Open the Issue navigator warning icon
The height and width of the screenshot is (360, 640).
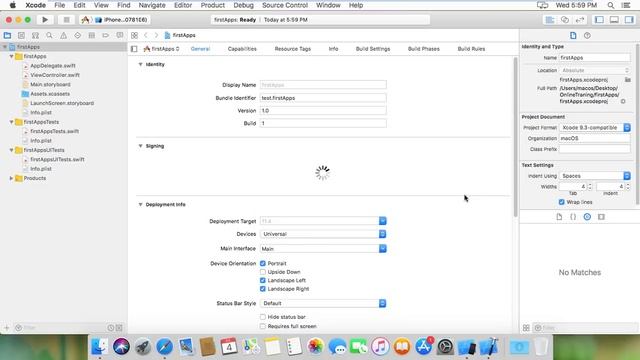(63, 36)
